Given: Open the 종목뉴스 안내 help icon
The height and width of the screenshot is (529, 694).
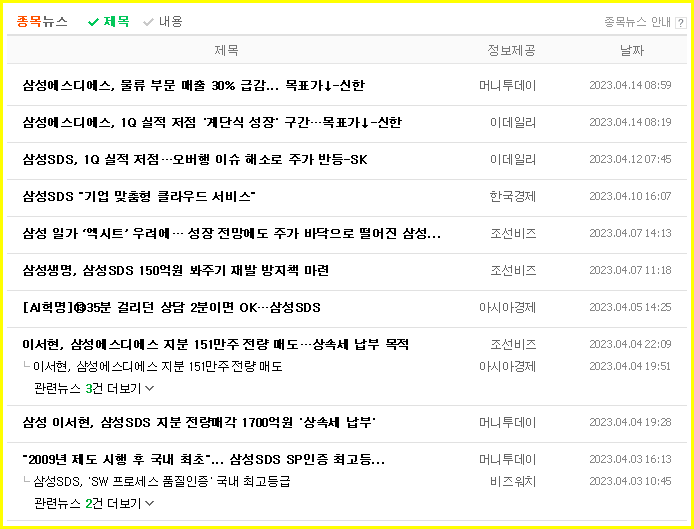Looking at the screenshot, I should pos(680,23).
